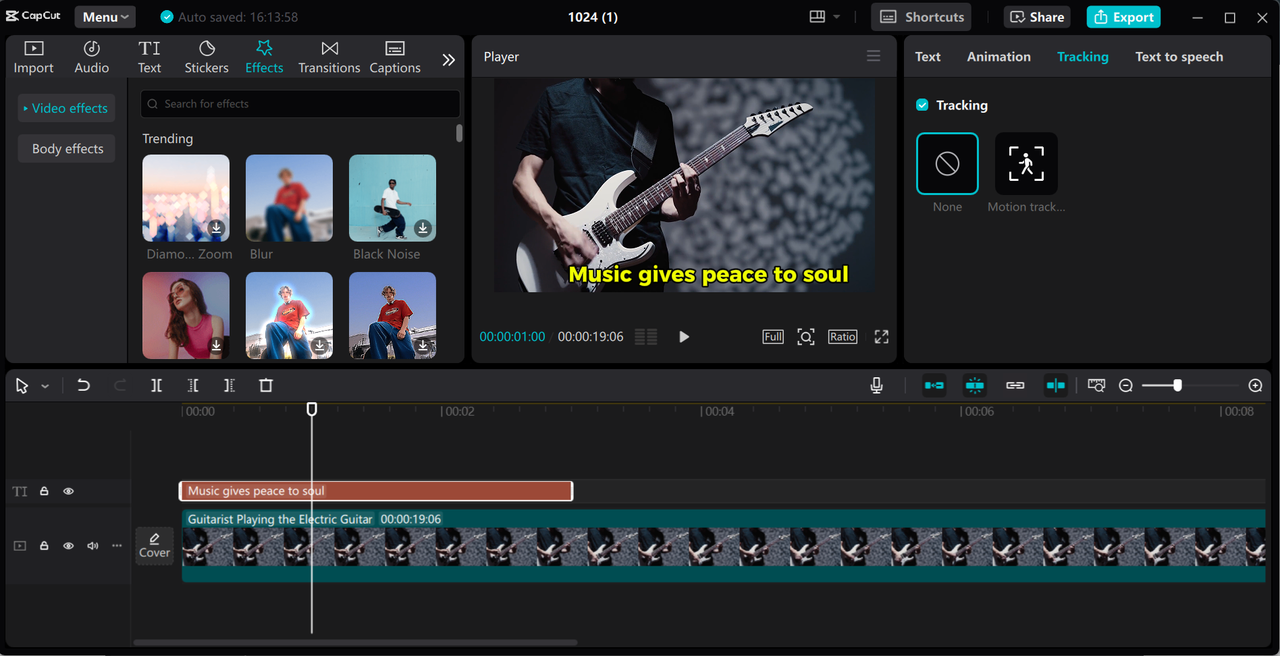Click the Share button

[x=1037, y=17]
